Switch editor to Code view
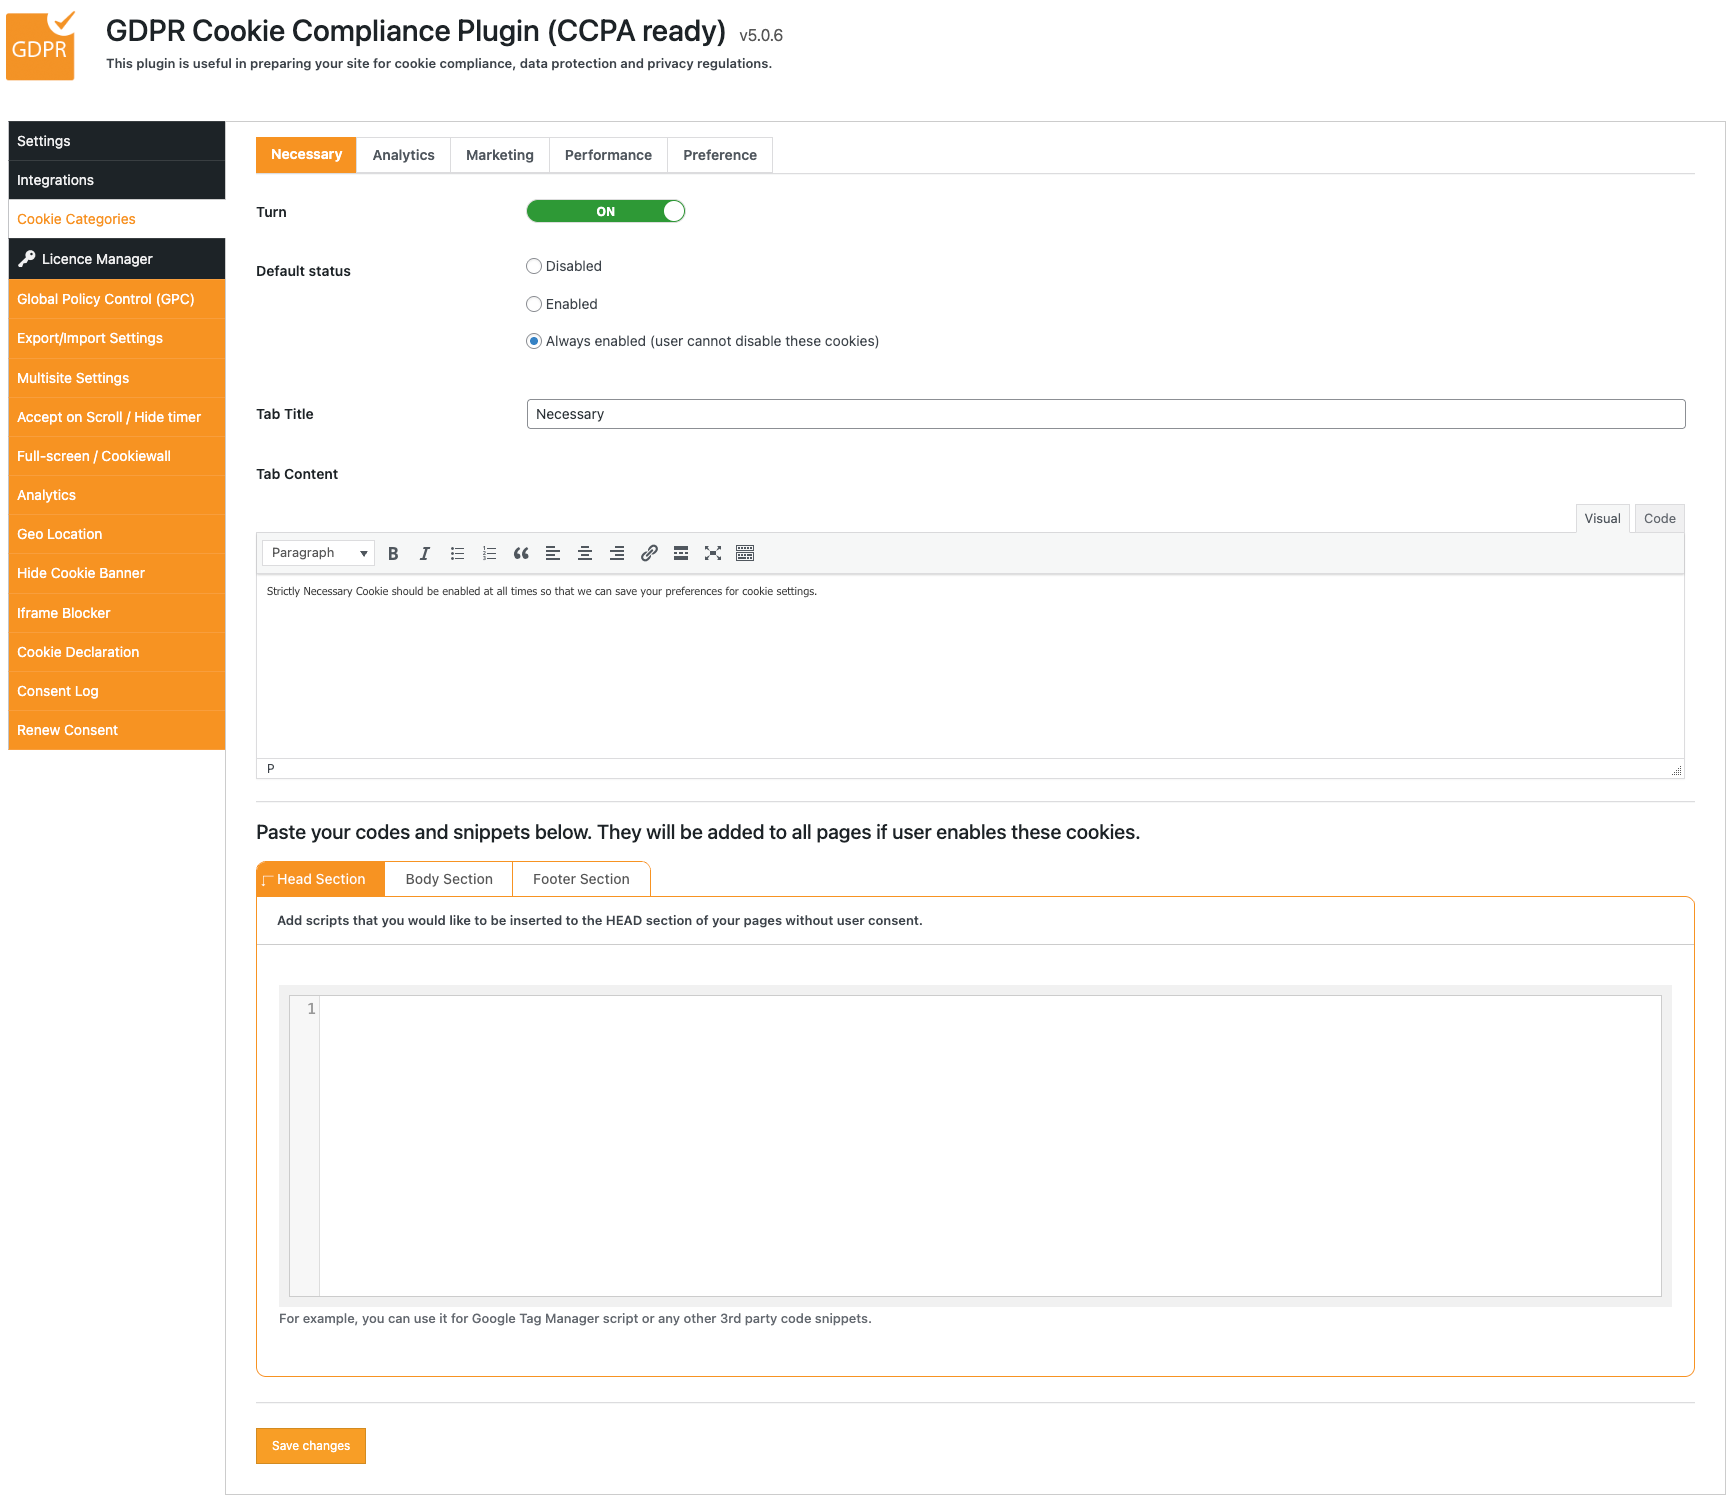The height and width of the screenshot is (1504, 1732). tap(1659, 519)
